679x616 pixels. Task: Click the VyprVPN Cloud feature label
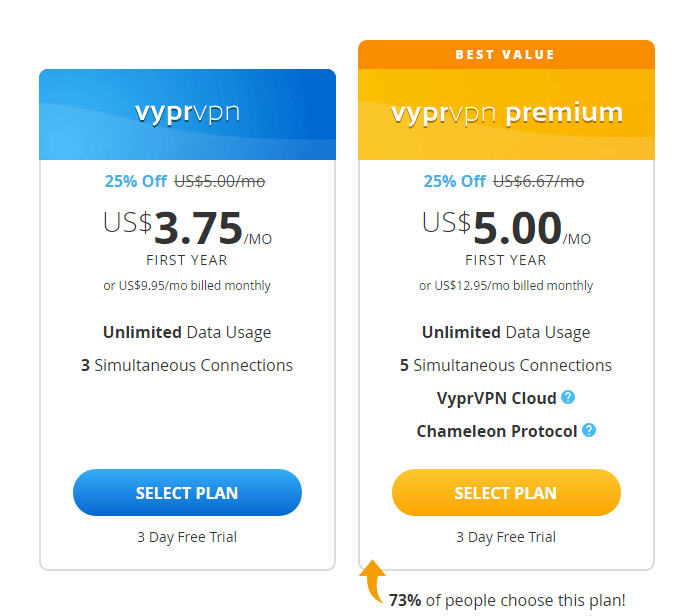point(496,398)
